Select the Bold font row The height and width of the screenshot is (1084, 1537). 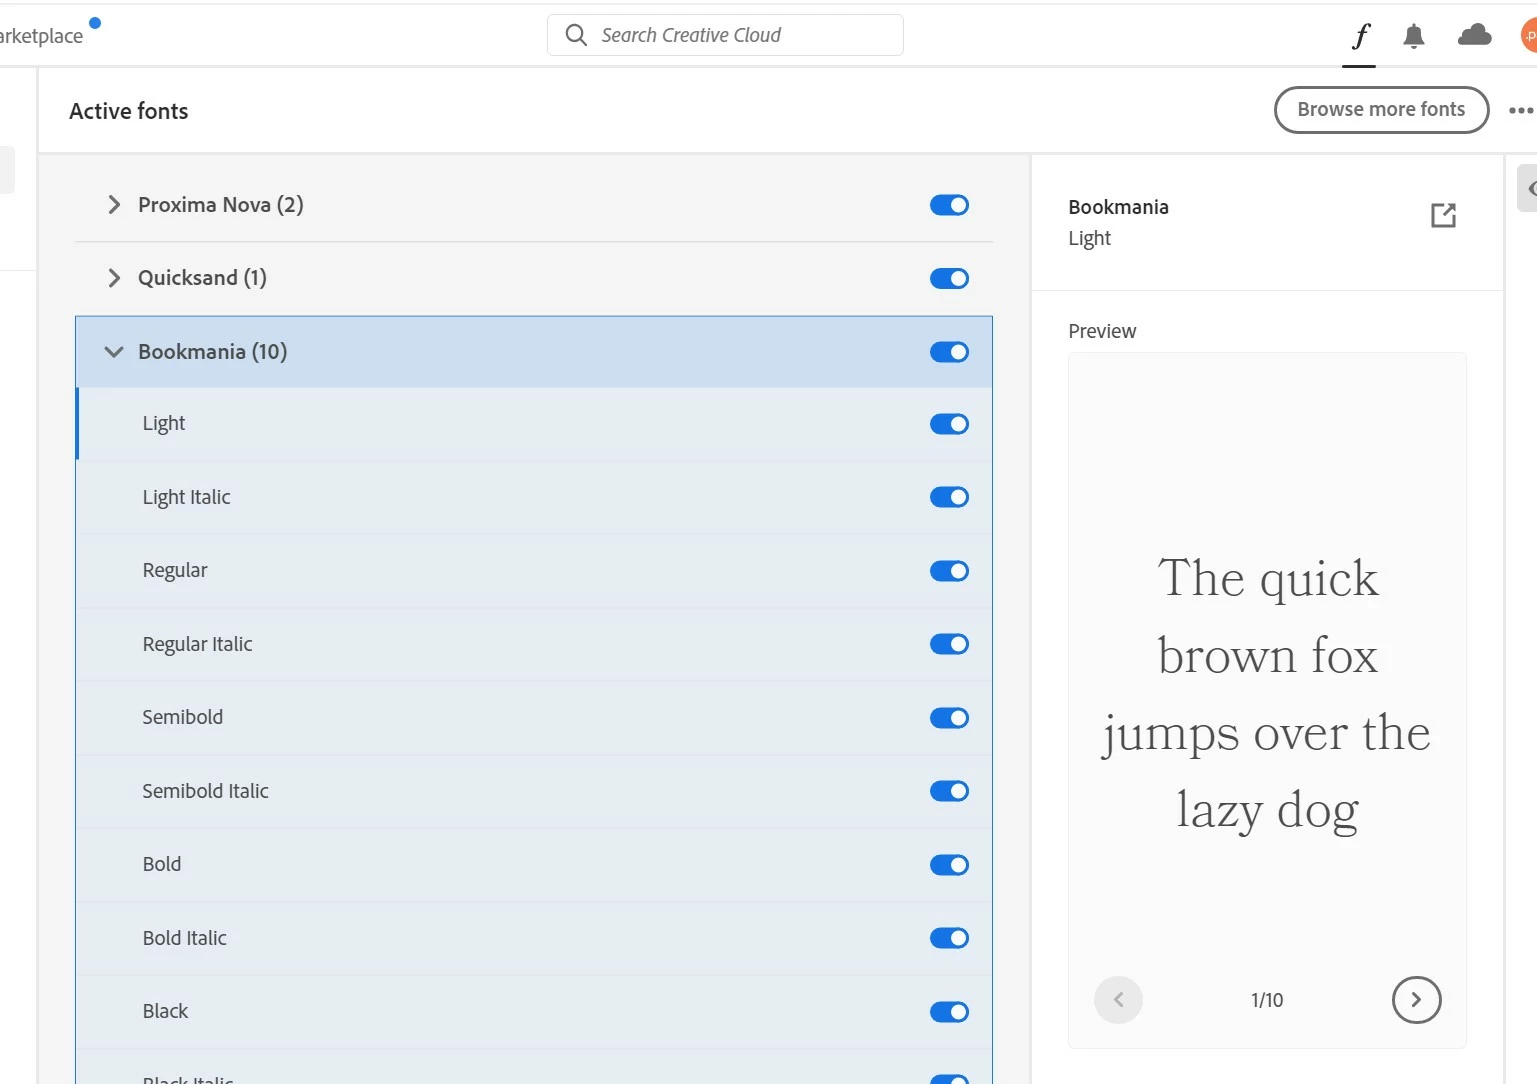(534, 865)
